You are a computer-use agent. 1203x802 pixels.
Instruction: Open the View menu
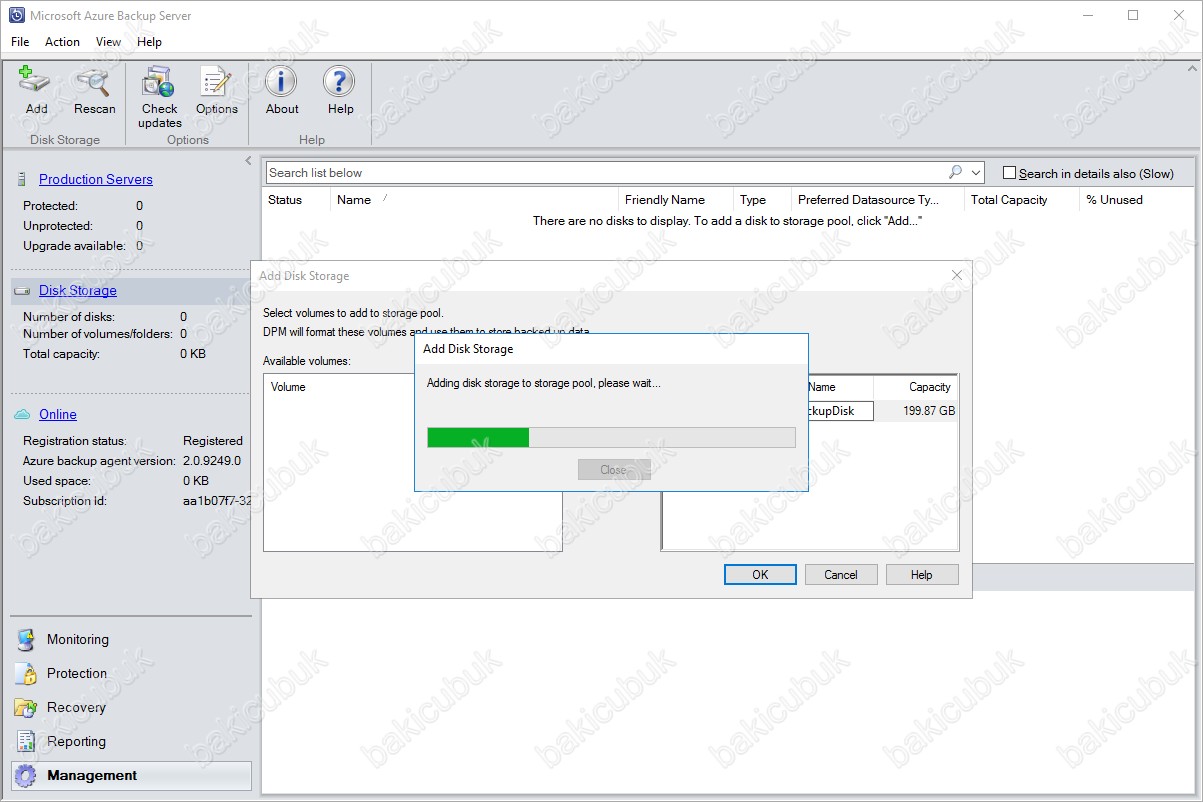[x=108, y=42]
